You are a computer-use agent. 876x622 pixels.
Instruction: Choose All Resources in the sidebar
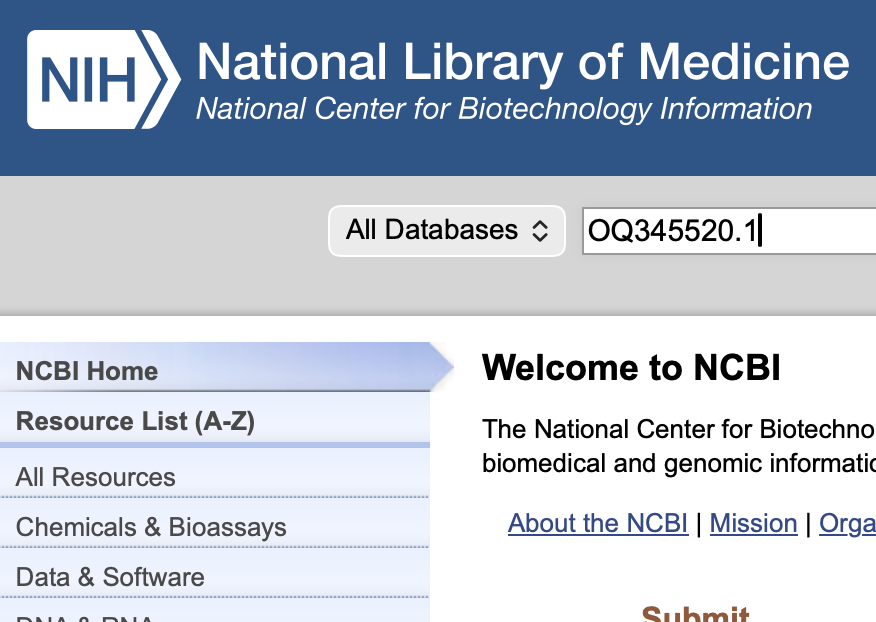click(96, 477)
